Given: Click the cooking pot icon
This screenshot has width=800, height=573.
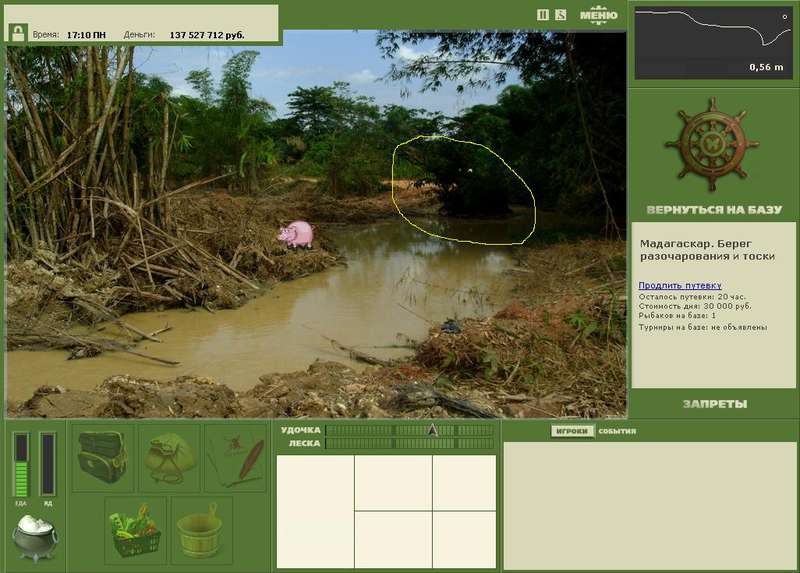Looking at the screenshot, I should (x=34, y=537).
